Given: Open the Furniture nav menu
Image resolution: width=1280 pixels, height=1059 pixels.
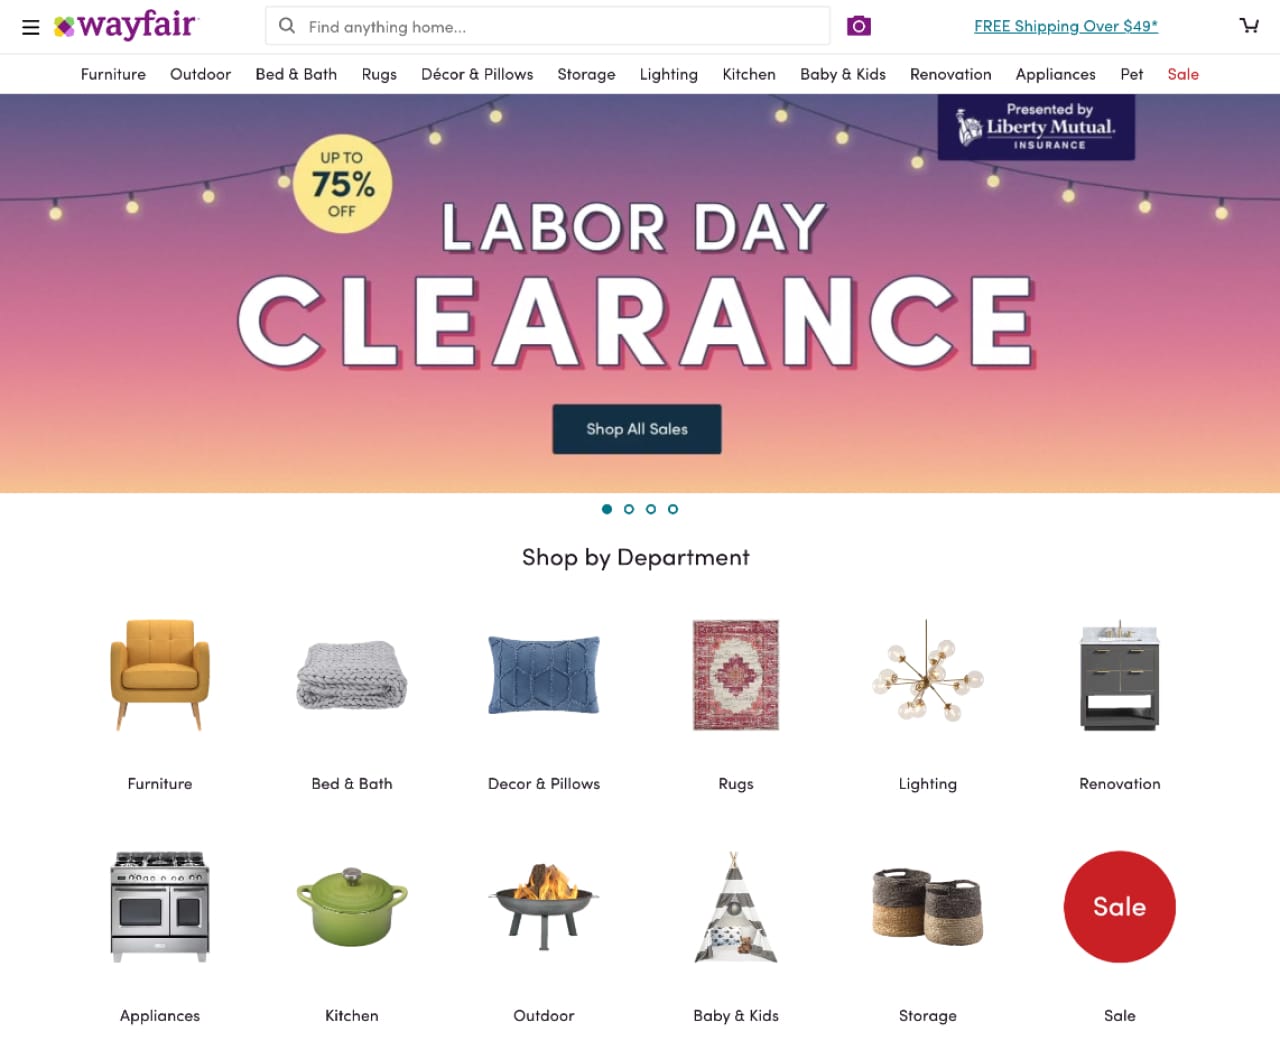Looking at the screenshot, I should 113,74.
